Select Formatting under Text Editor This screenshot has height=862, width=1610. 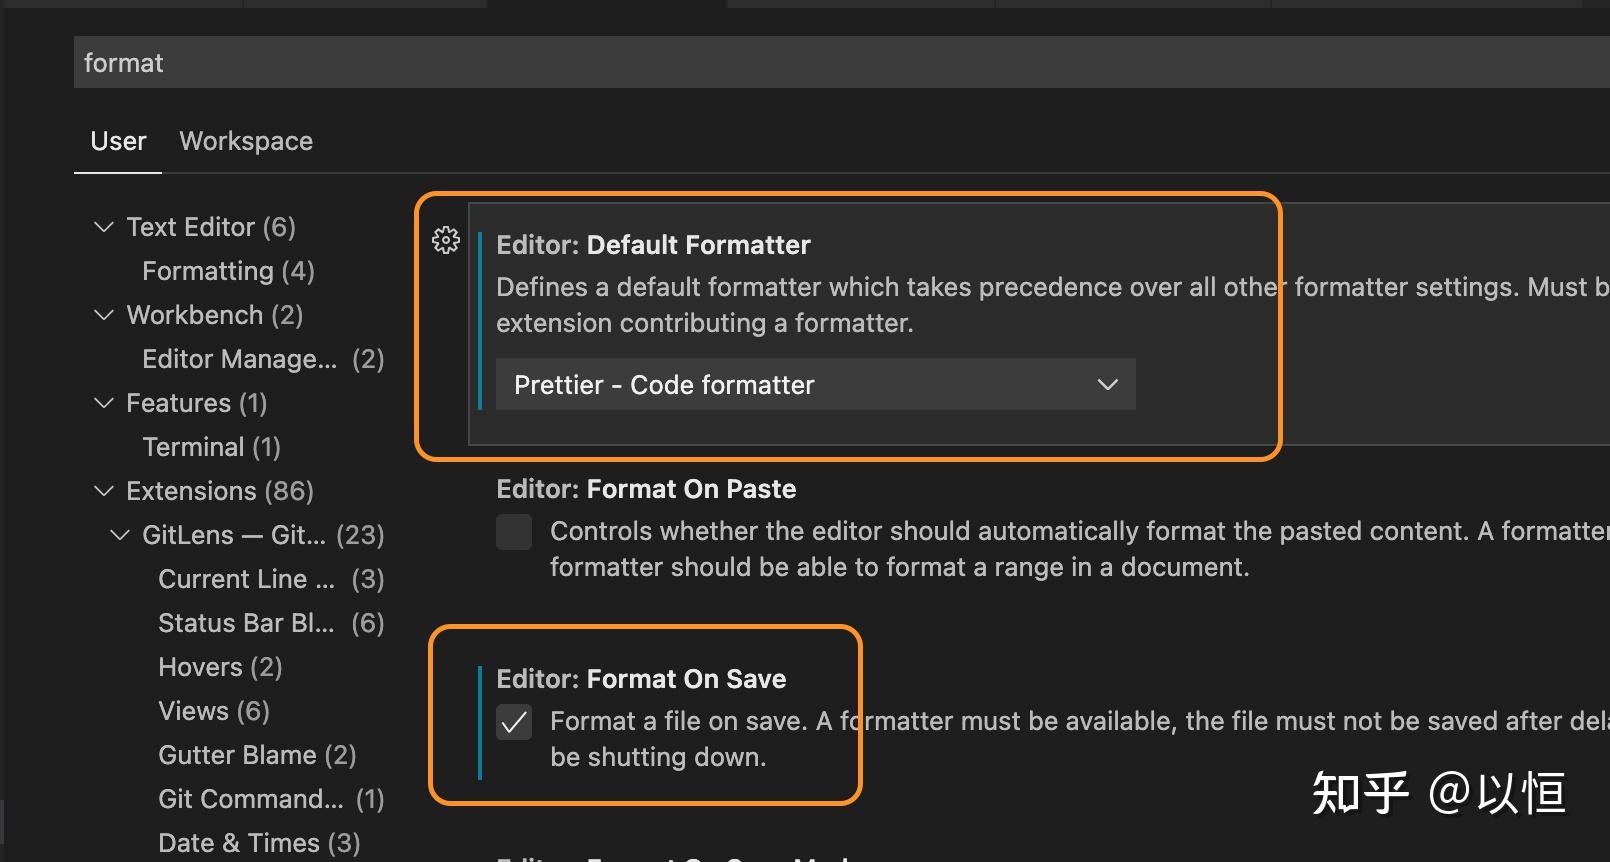pos(227,270)
